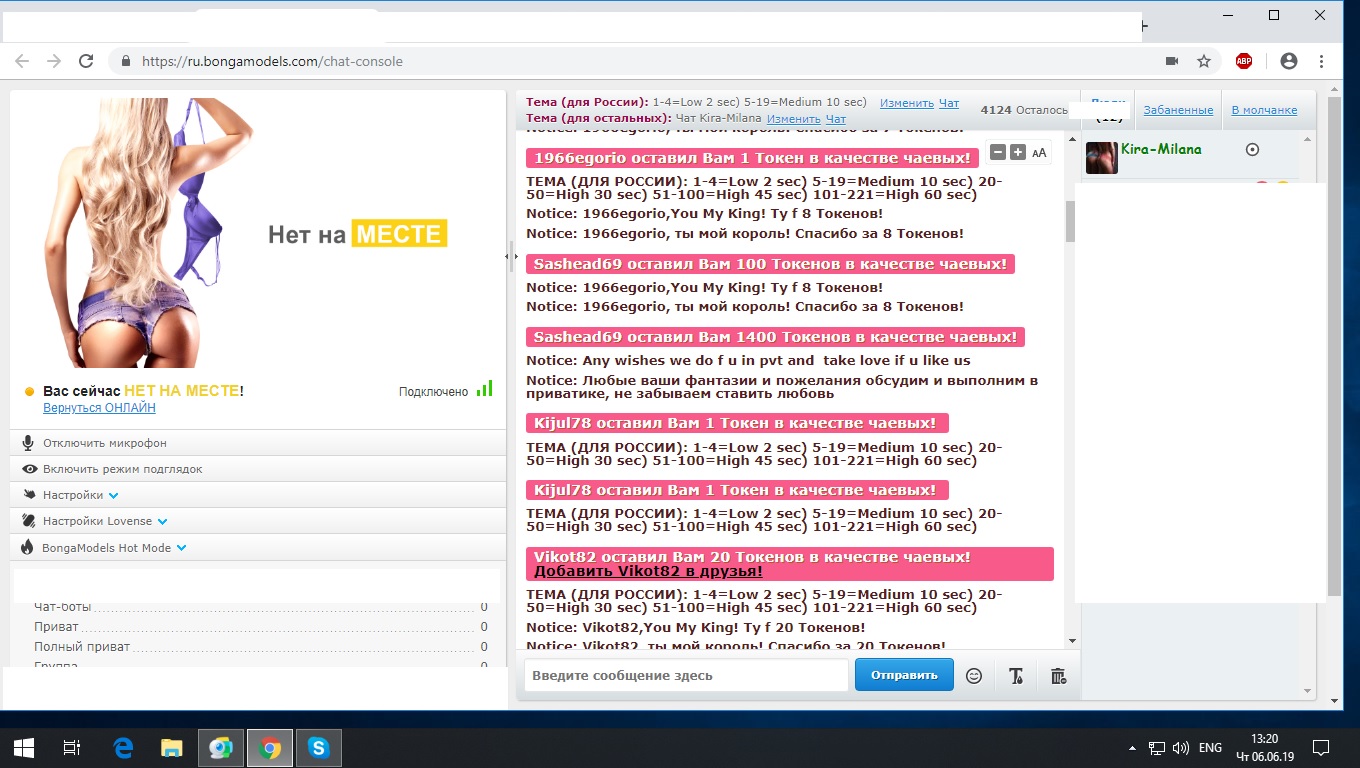Click the Вернуться ОНЛАЙН link

[99, 408]
